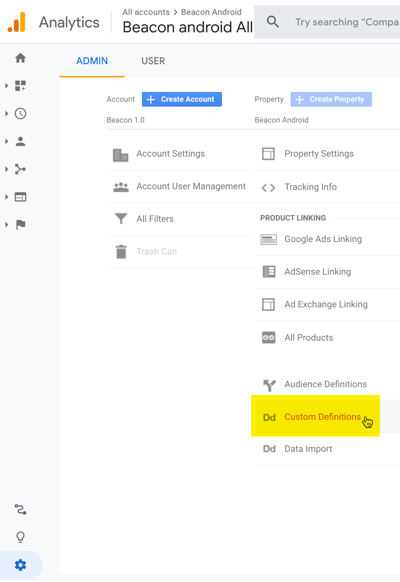Switch to the USER tab
This screenshot has height=582, width=400.
click(x=153, y=61)
